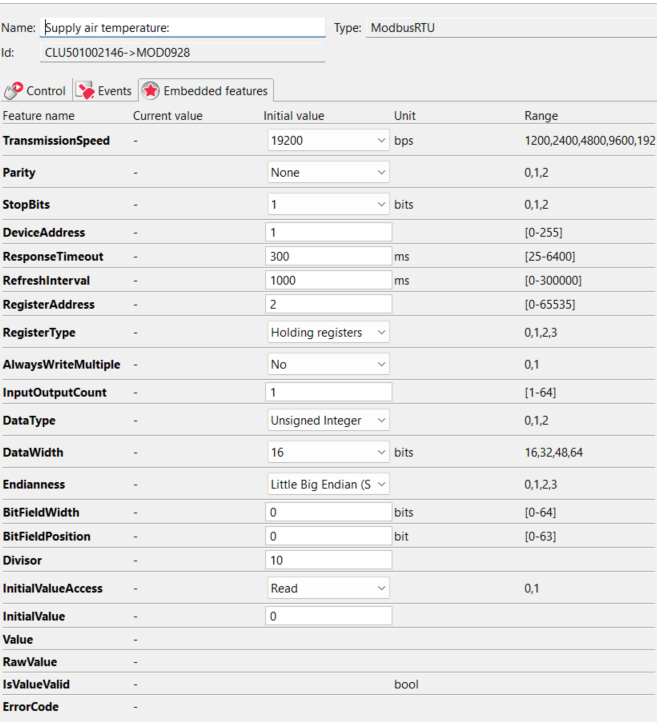Expand the StopBits dropdown

coord(328,204)
